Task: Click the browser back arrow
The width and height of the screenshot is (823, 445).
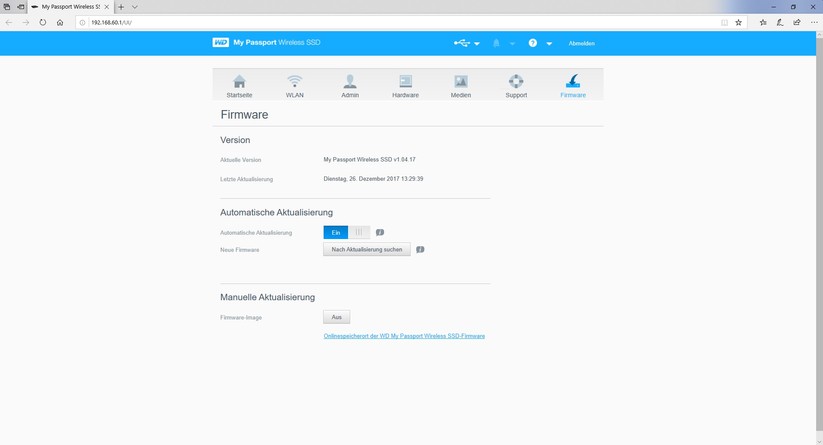Action: coord(9,23)
